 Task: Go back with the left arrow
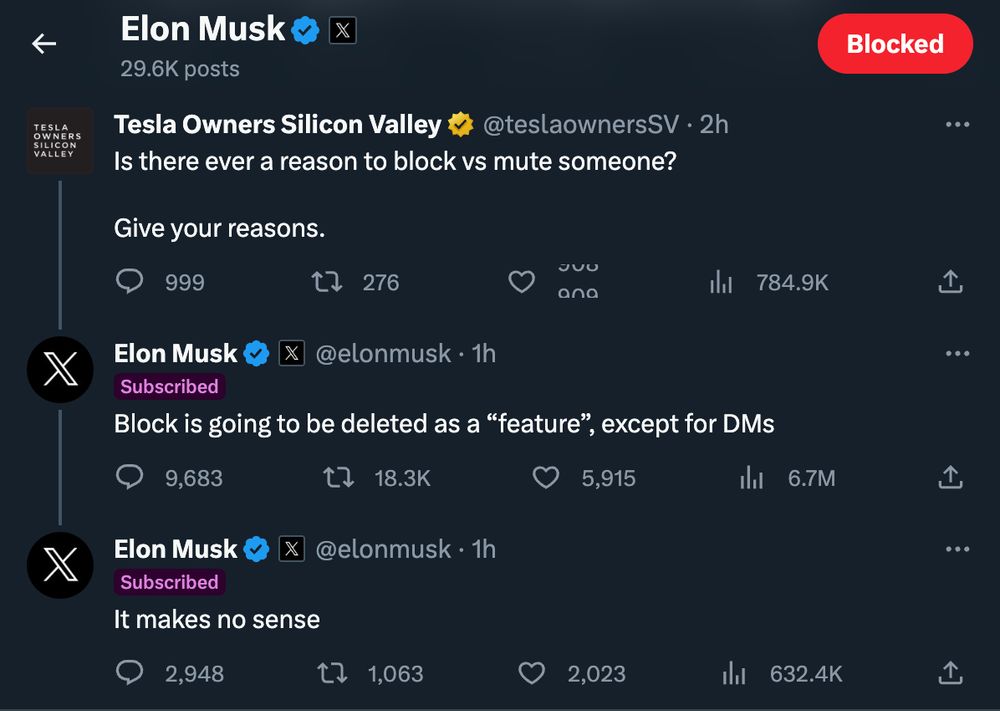pos(44,44)
